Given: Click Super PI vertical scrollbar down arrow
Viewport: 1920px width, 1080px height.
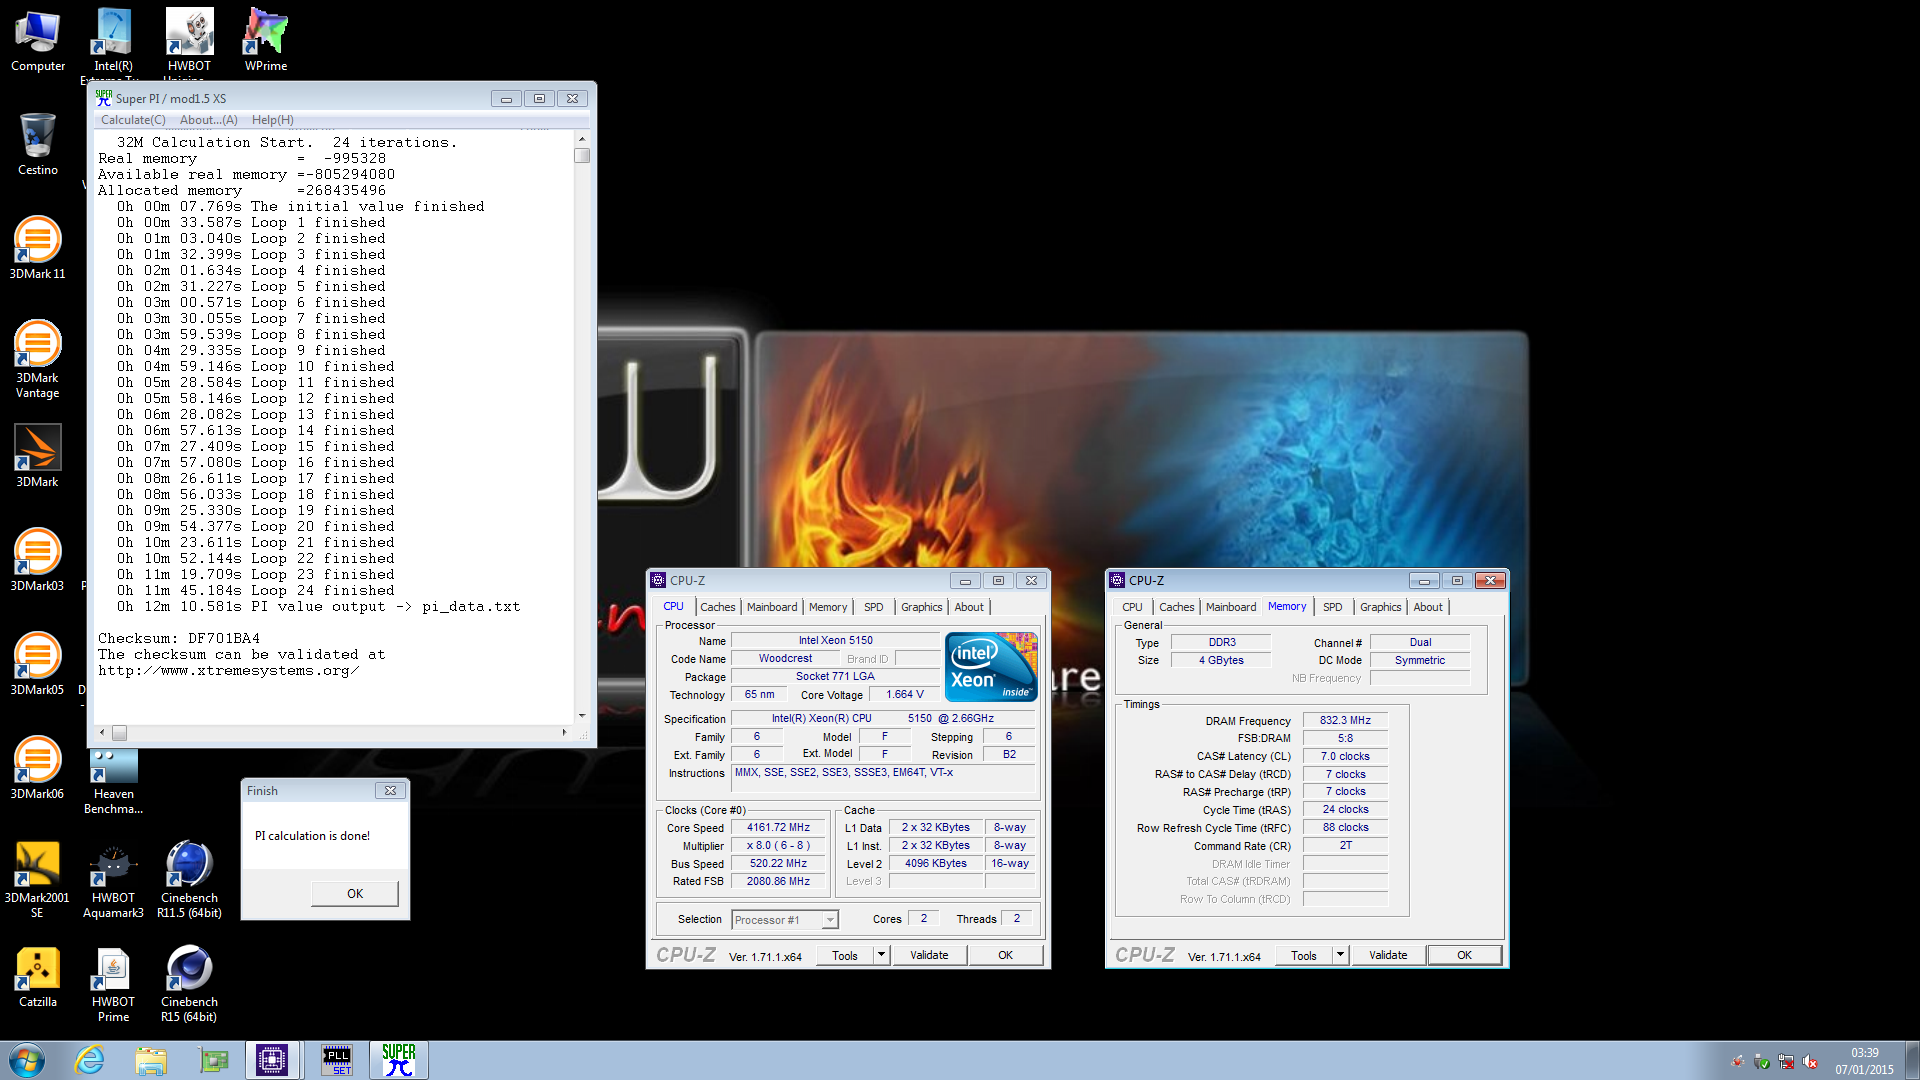Looking at the screenshot, I should coord(582,716).
